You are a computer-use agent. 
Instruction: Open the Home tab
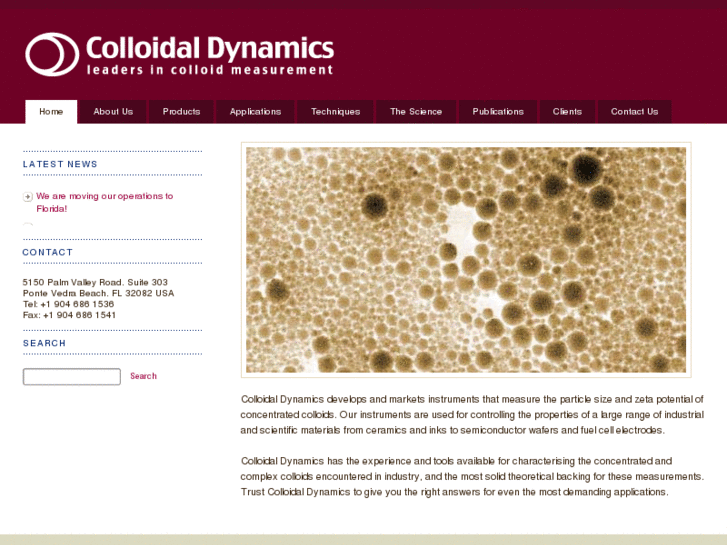click(x=51, y=112)
